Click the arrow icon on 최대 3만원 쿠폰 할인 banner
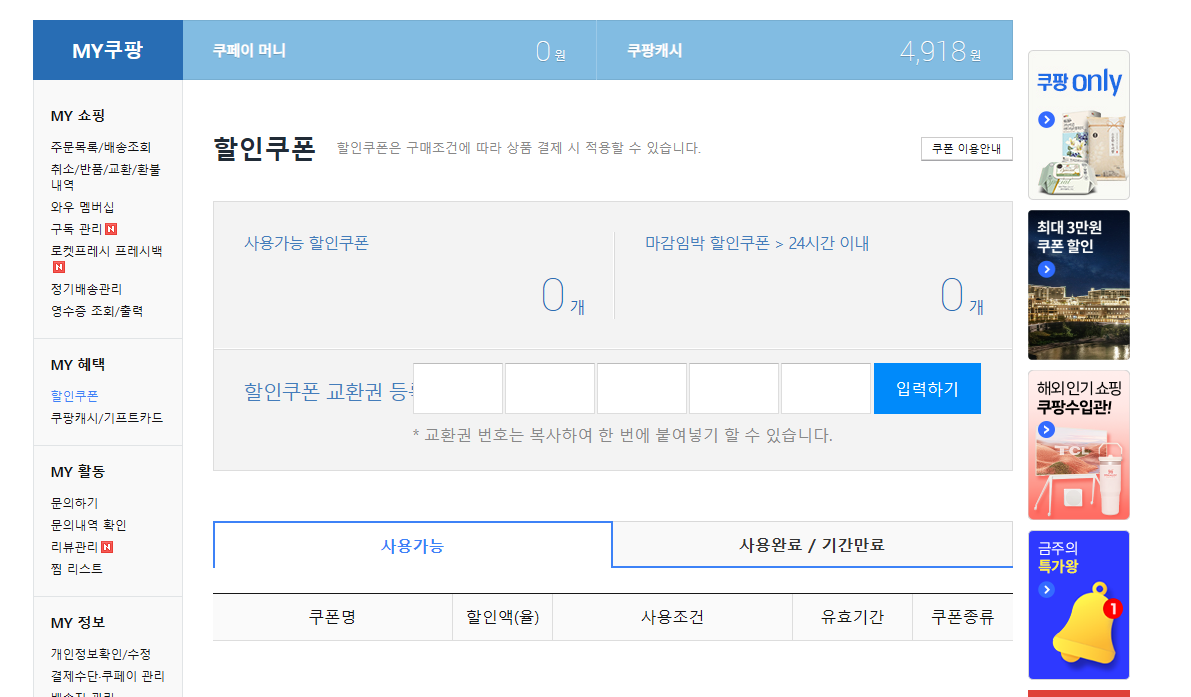Image resolution: width=1191 pixels, height=697 pixels. click(1046, 269)
